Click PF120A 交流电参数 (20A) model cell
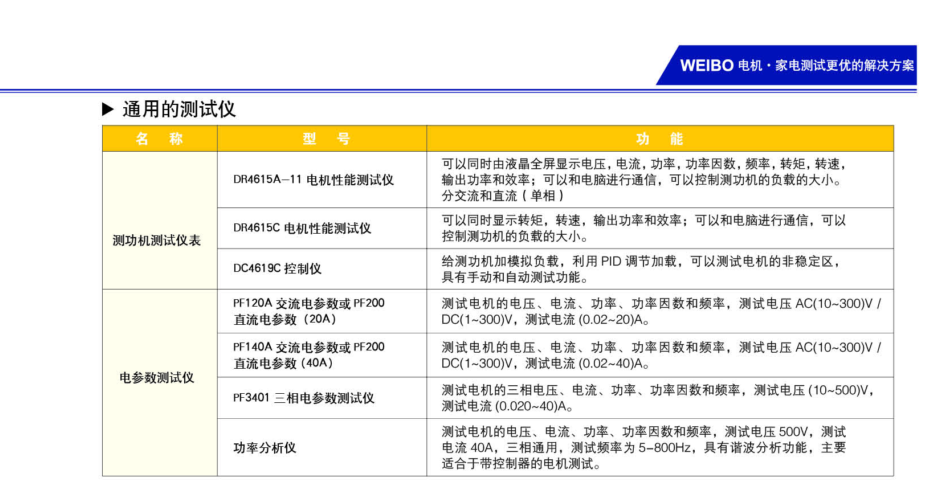The image size is (944, 482). [x=322, y=311]
